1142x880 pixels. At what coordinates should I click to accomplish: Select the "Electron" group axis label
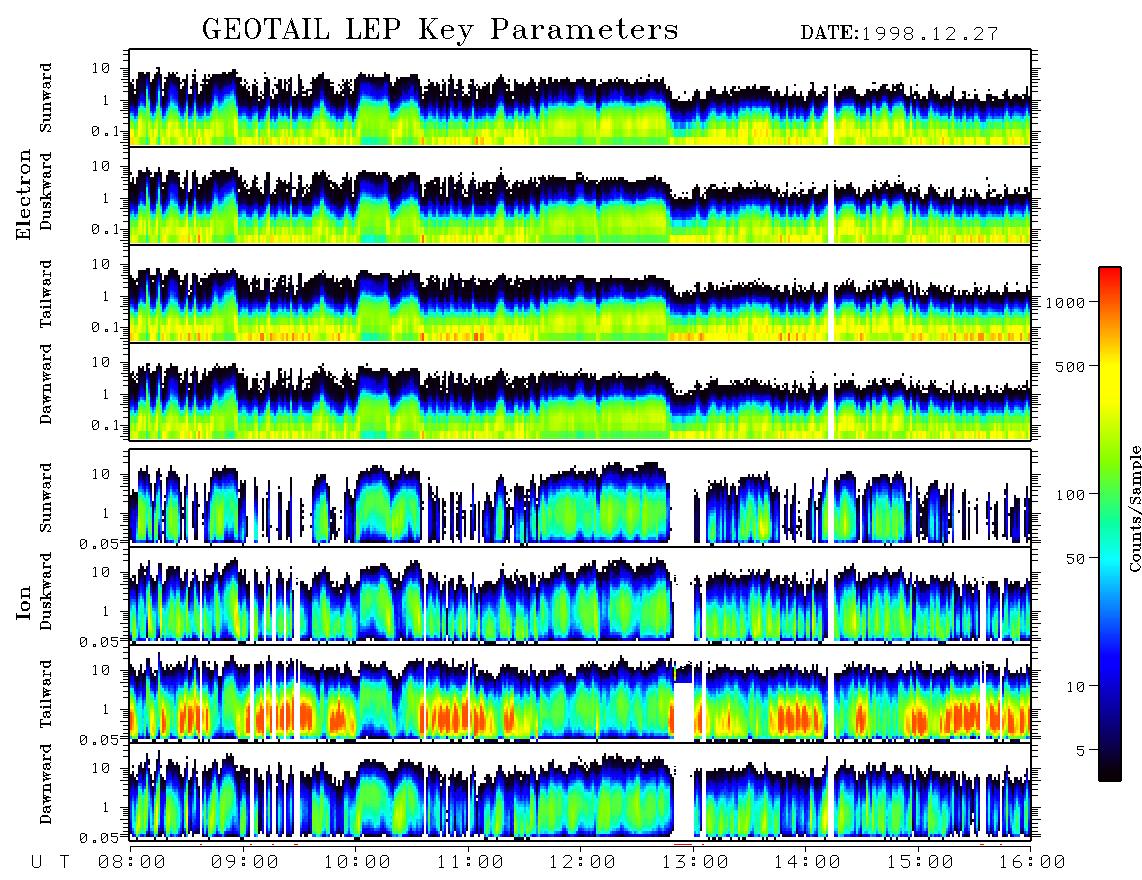click(23, 195)
